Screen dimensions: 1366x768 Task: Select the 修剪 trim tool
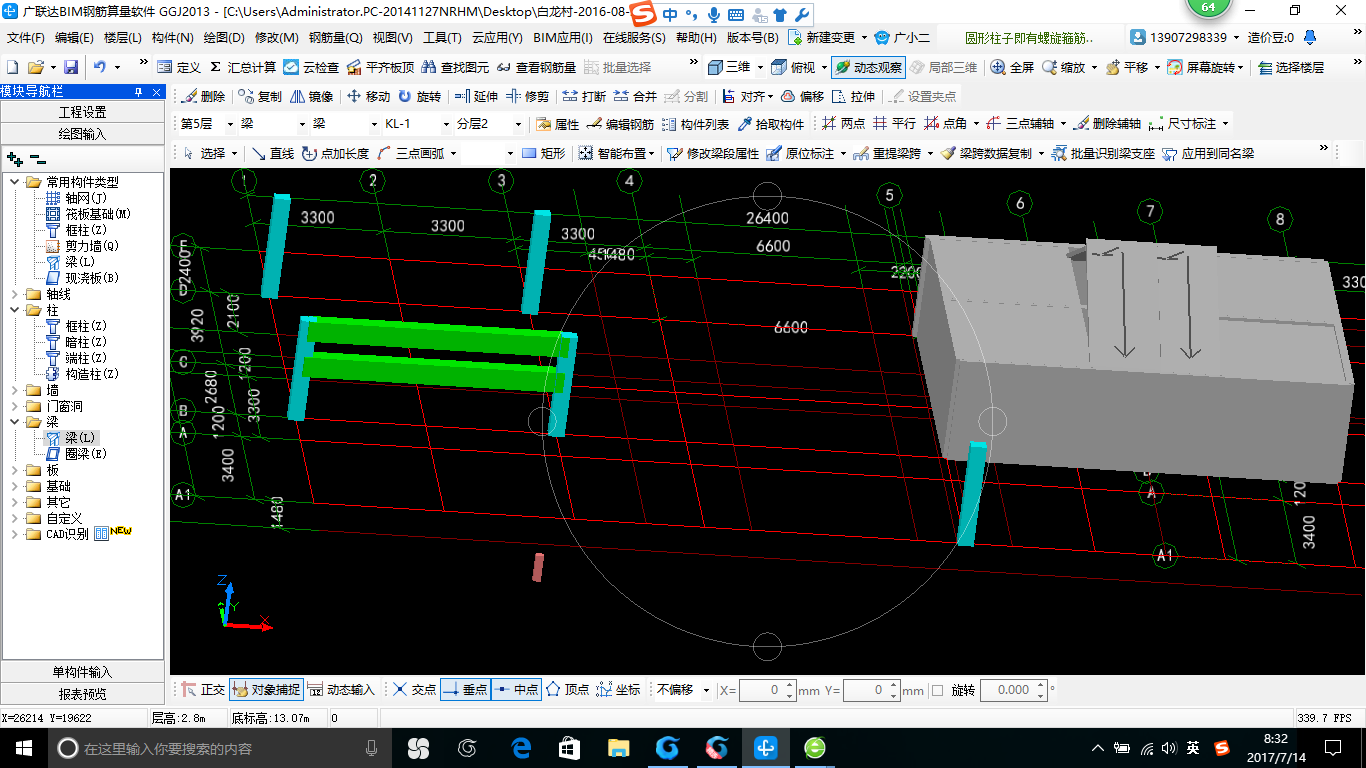click(526, 96)
